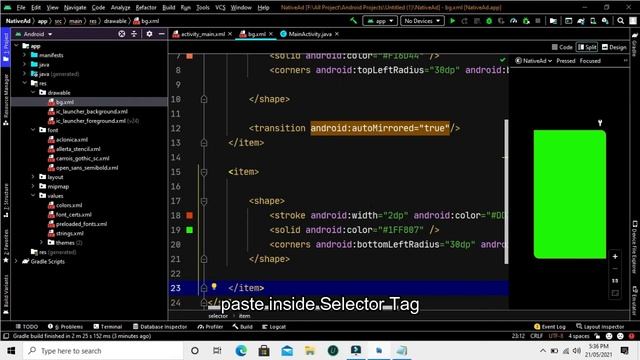Expand the layout folder
The width and height of the screenshot is (640, 360).
point(33,177)
